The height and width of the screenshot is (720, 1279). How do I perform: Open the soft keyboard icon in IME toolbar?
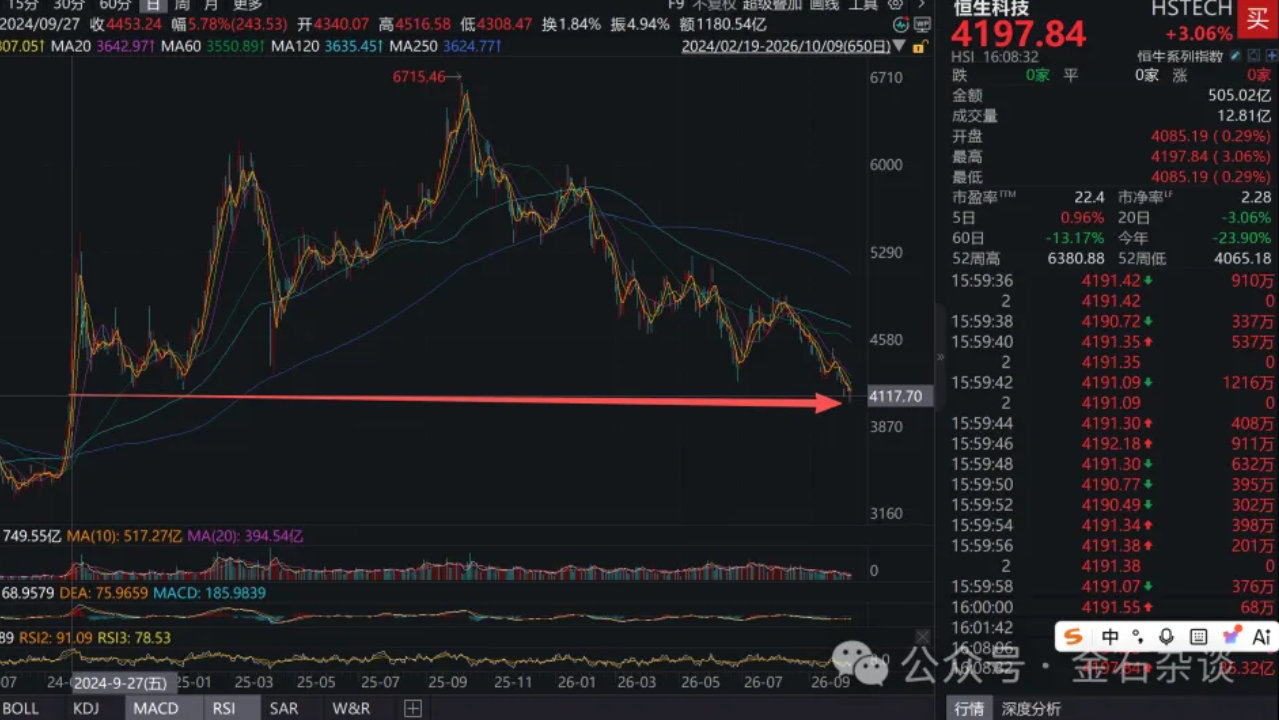[1199, 636]
